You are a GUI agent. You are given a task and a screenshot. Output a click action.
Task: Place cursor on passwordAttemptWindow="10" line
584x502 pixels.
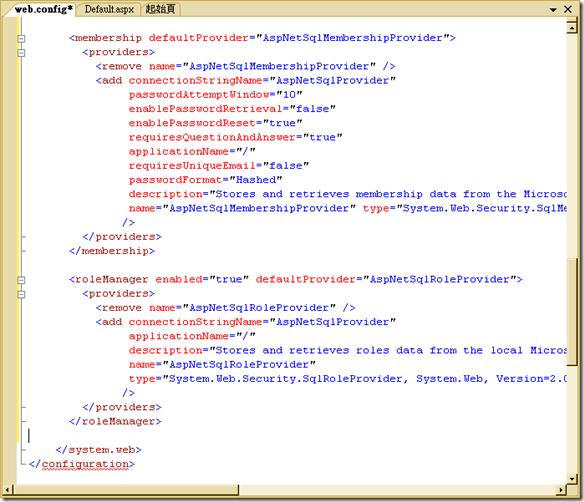pyautogui.click(x=215, y=95)
